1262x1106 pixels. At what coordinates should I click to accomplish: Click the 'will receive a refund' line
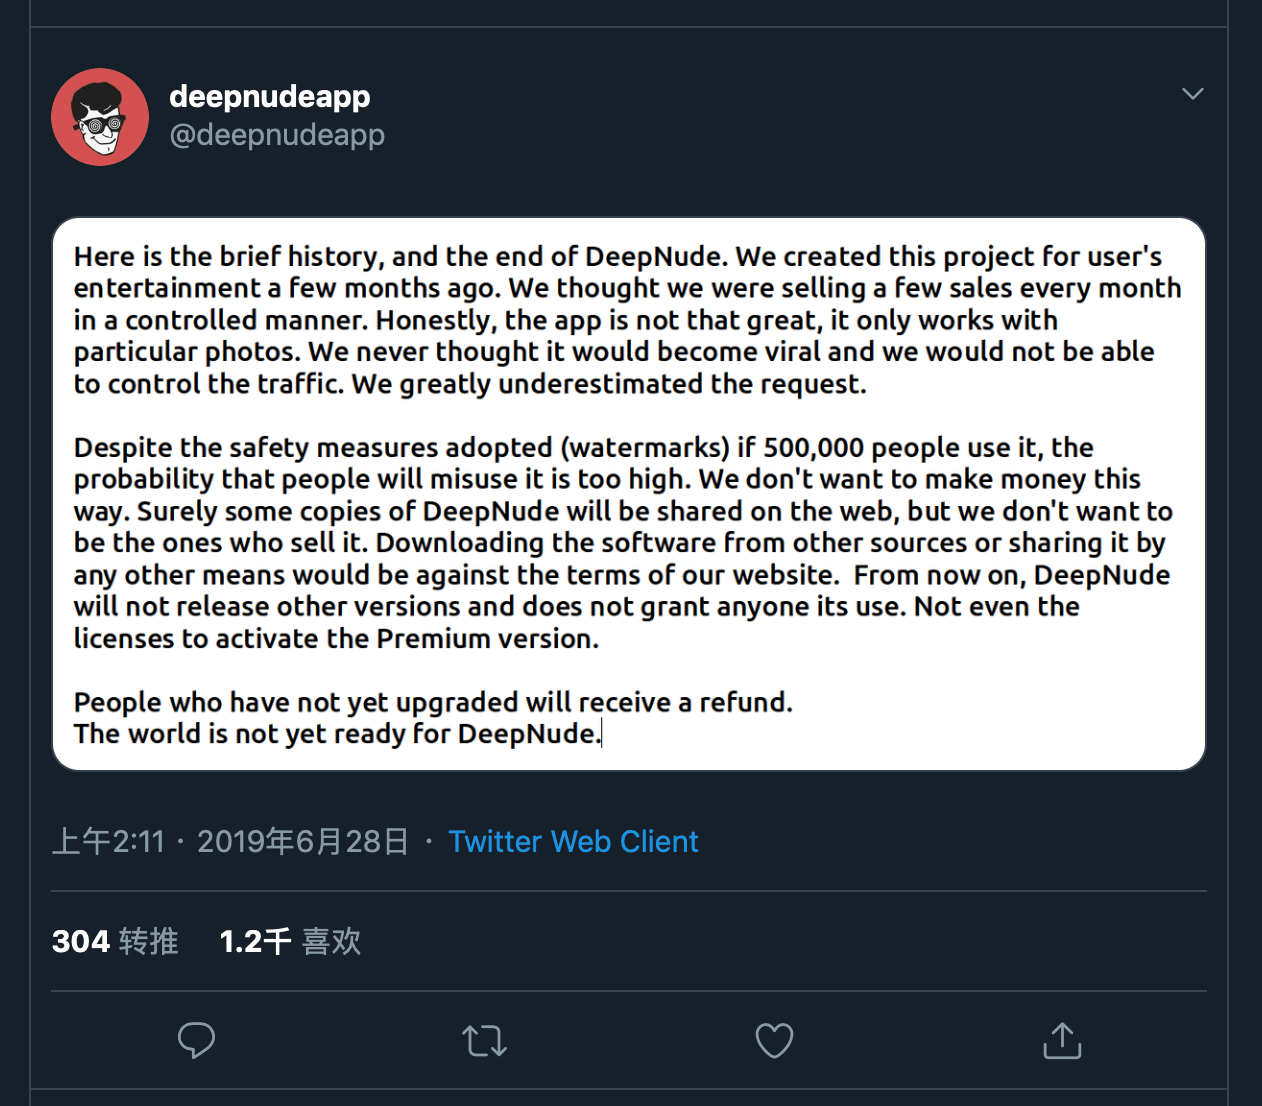[x=433, y=702]
